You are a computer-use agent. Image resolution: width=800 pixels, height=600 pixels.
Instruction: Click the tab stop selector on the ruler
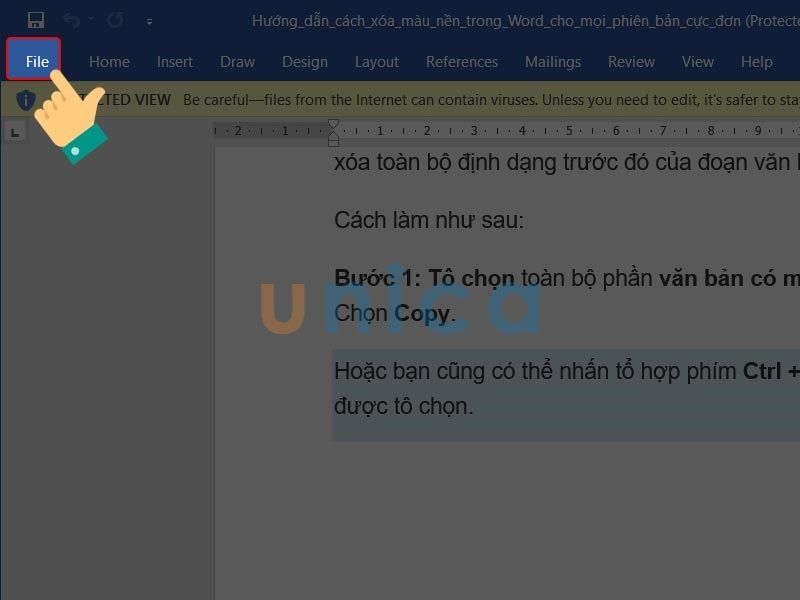[x=15, y=131]
